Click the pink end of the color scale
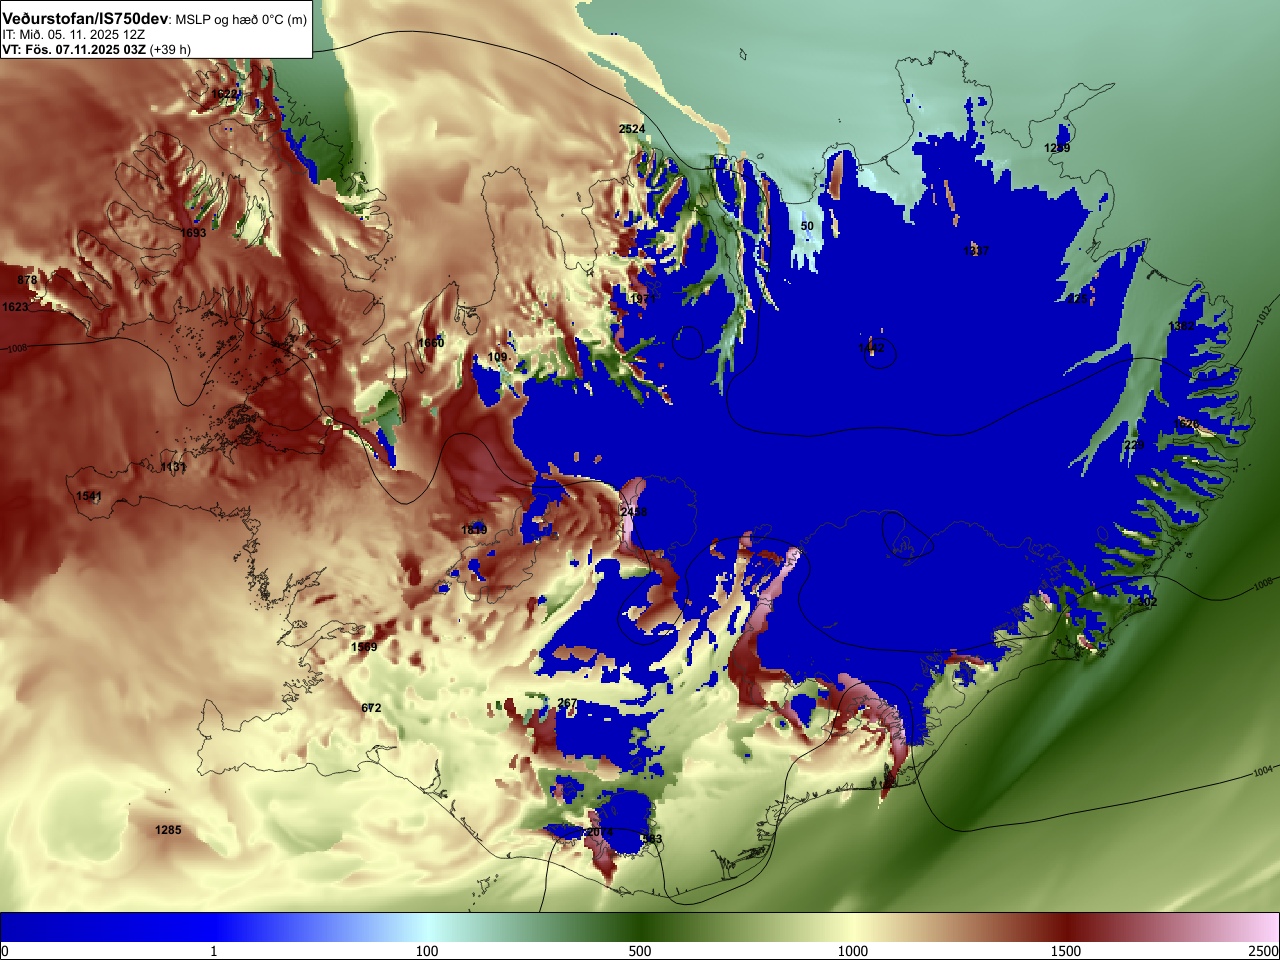The width and height of the screenshot is (1280, 960). coord(1262,928)
